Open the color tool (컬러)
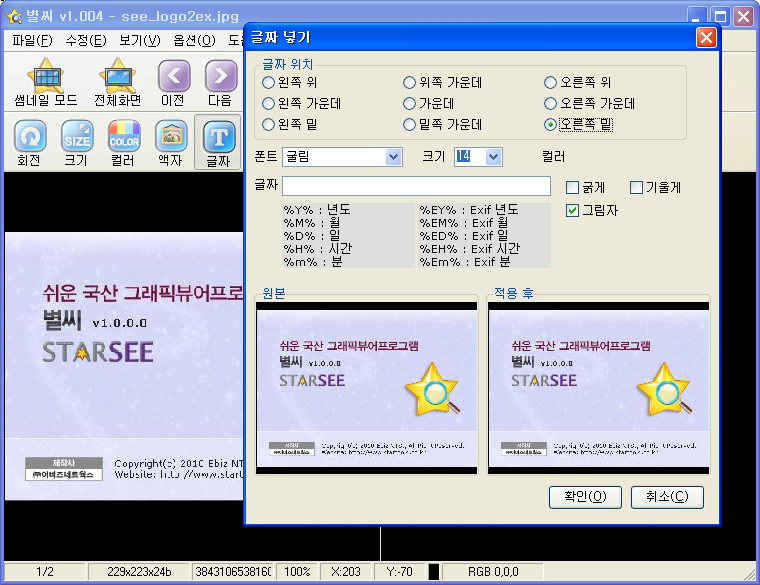This screenshot has height=585, width=760. click(124, 143)
